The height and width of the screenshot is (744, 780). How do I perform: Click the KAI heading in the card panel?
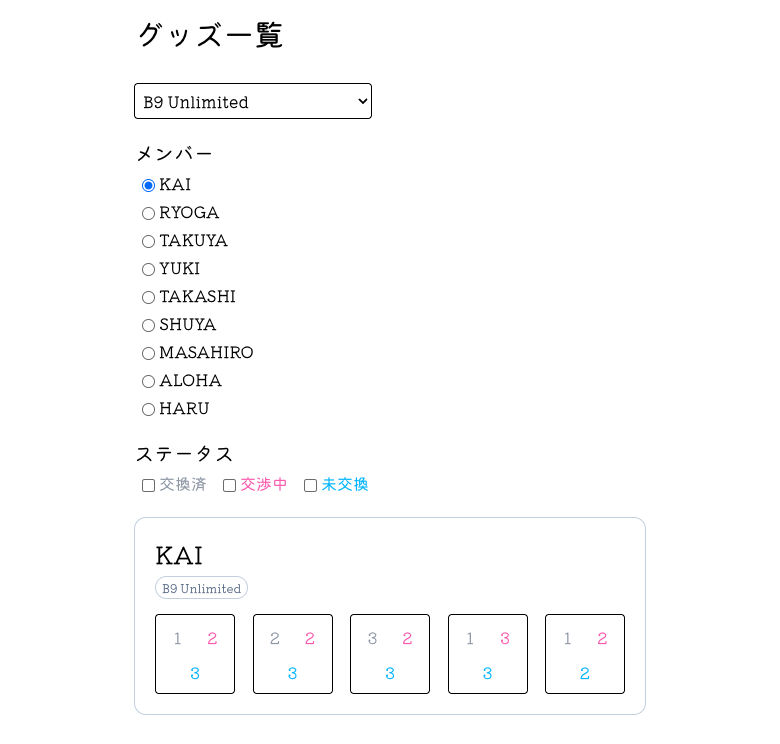point(180,556)
